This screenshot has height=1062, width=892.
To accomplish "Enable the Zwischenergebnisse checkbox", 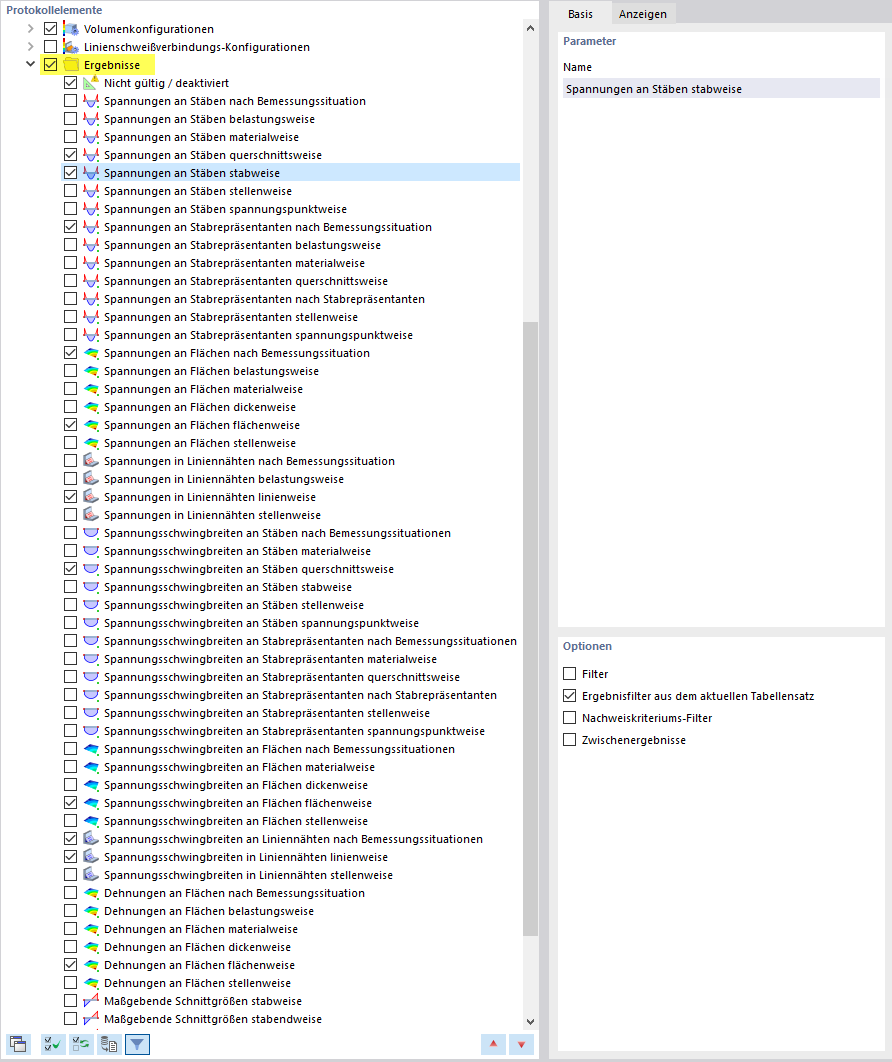I will tap(570, 740).
